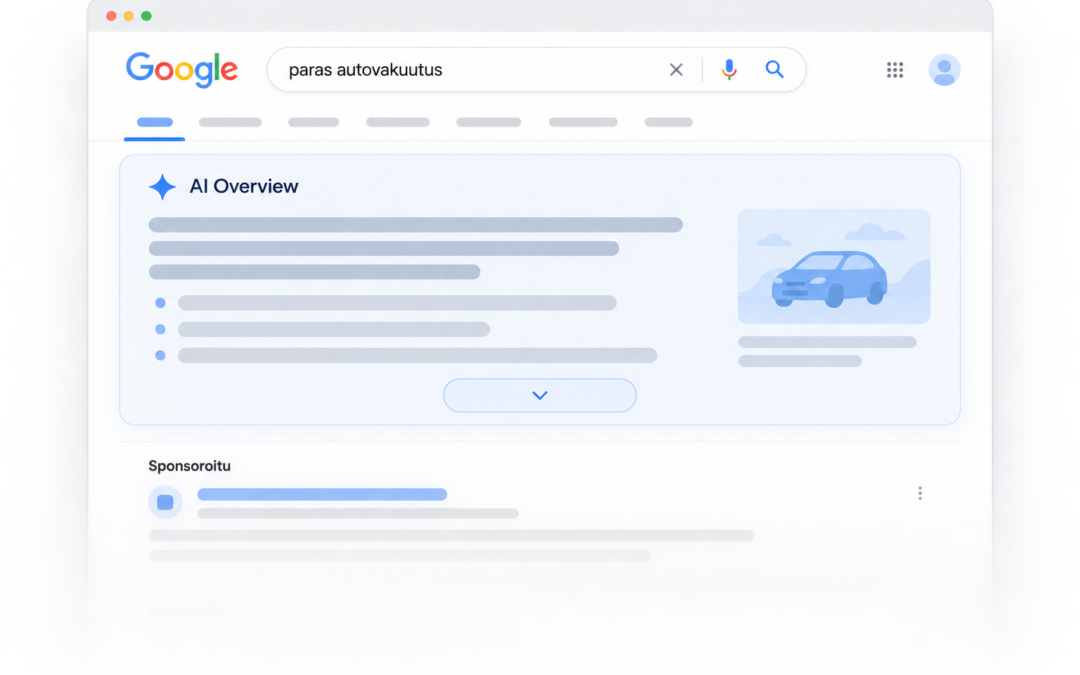Click the AI Overview sparkle icon
This screenshot has width=1080, height=675.
[163, 187]
